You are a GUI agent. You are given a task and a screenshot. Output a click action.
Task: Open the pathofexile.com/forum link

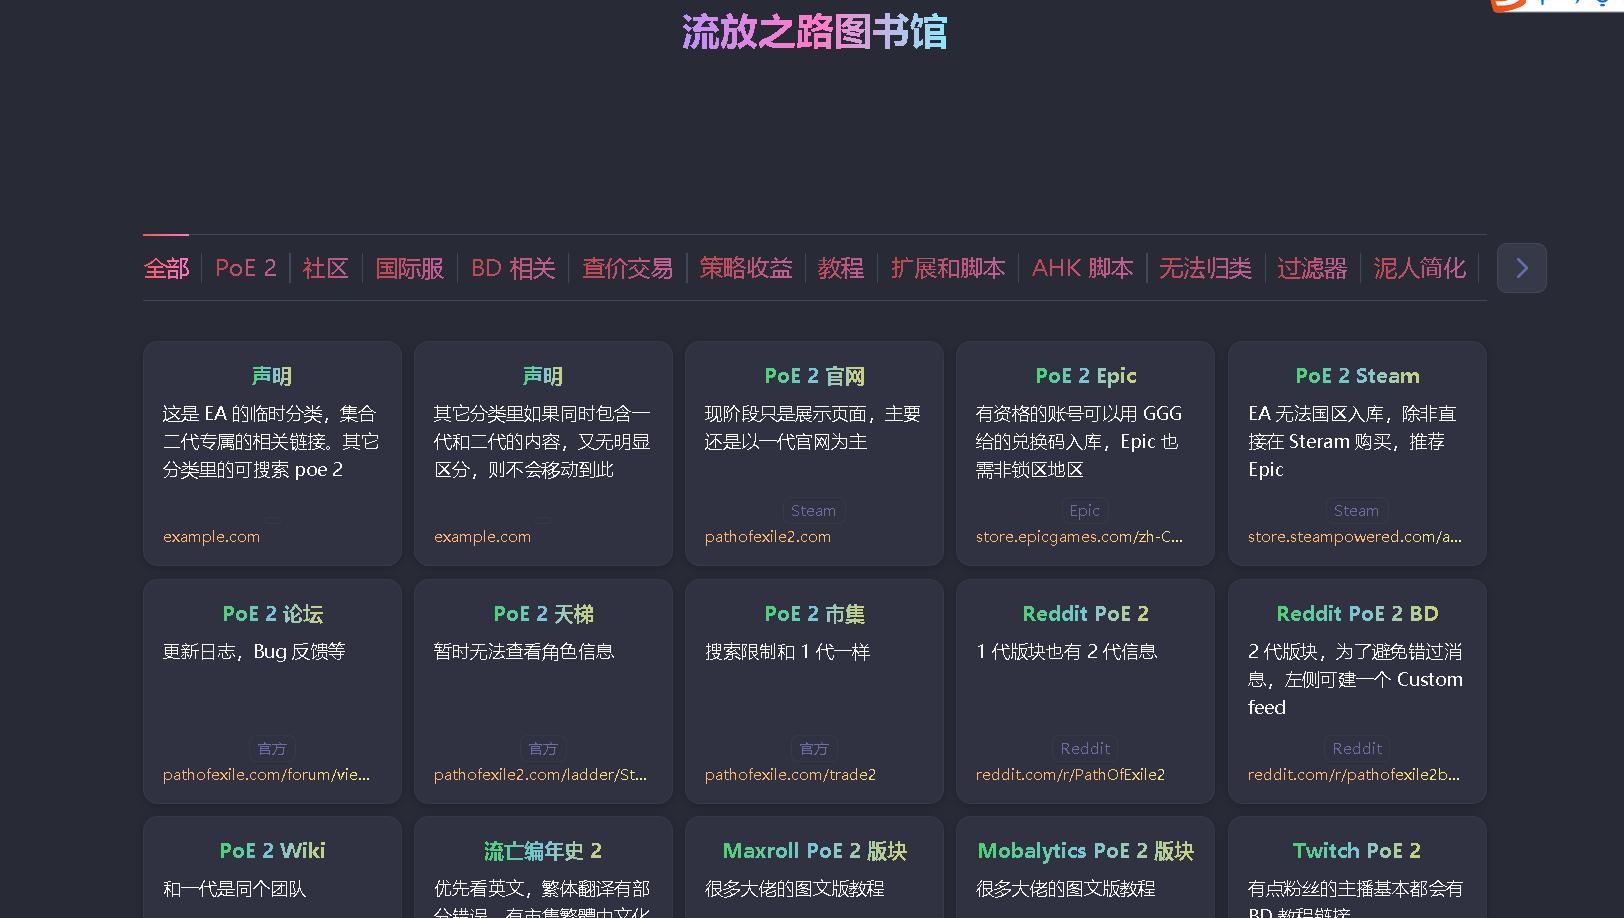pos(266,775)
